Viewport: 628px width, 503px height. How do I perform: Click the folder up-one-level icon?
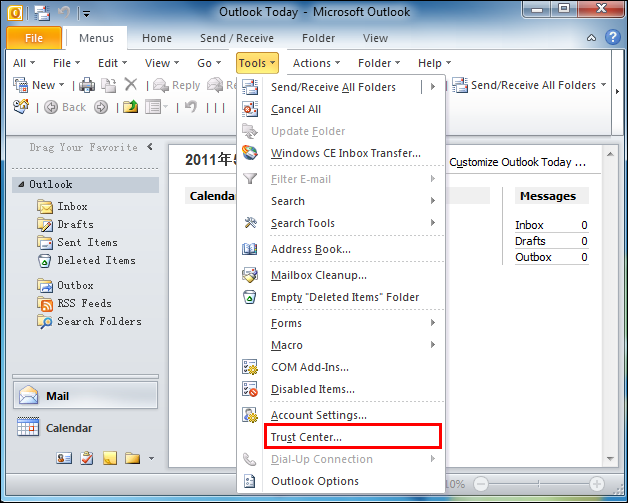131,107
